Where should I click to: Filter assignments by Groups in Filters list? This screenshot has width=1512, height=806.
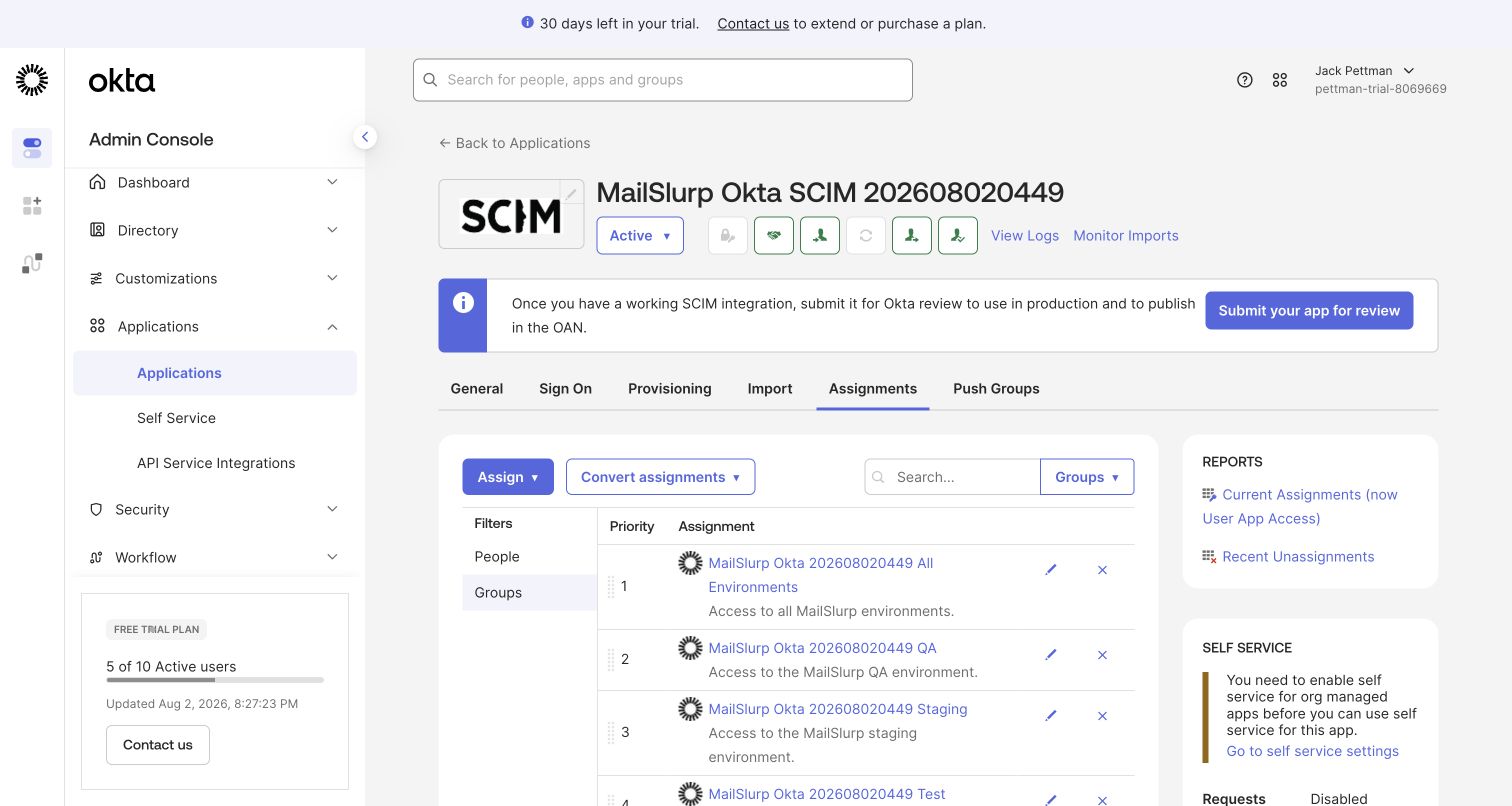[x=529, y=593]
